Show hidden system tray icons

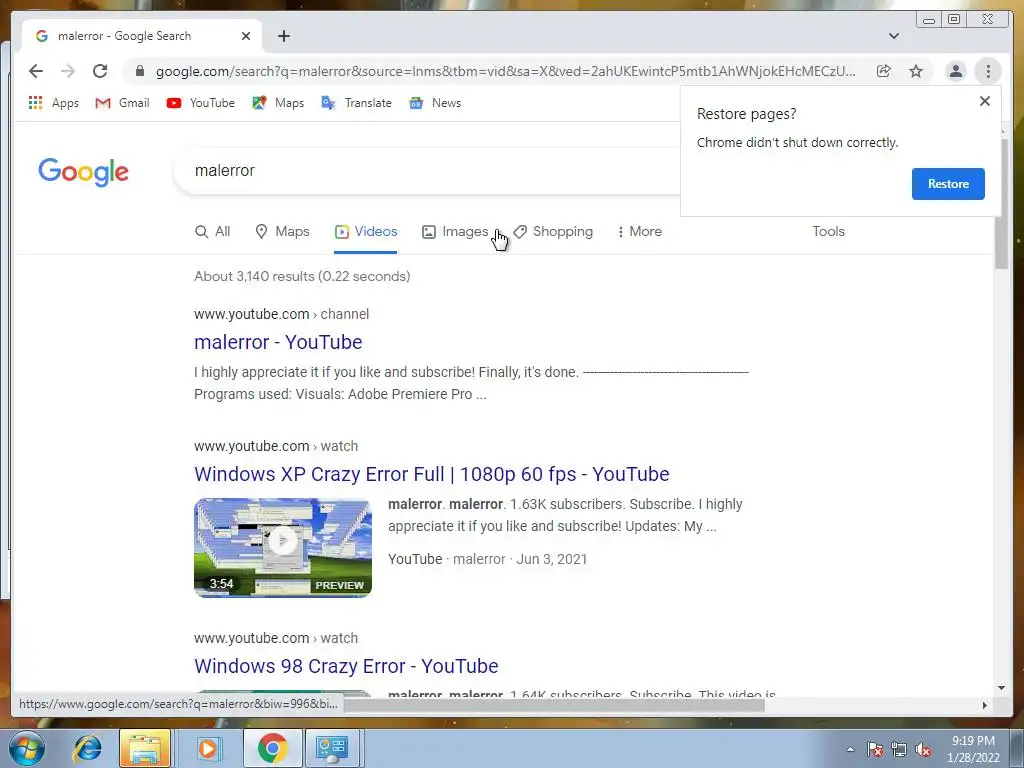pos(850,750)
